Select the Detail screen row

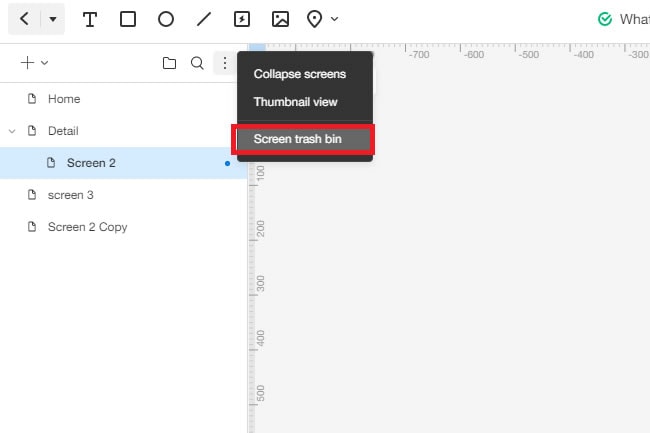click(124, 131)
